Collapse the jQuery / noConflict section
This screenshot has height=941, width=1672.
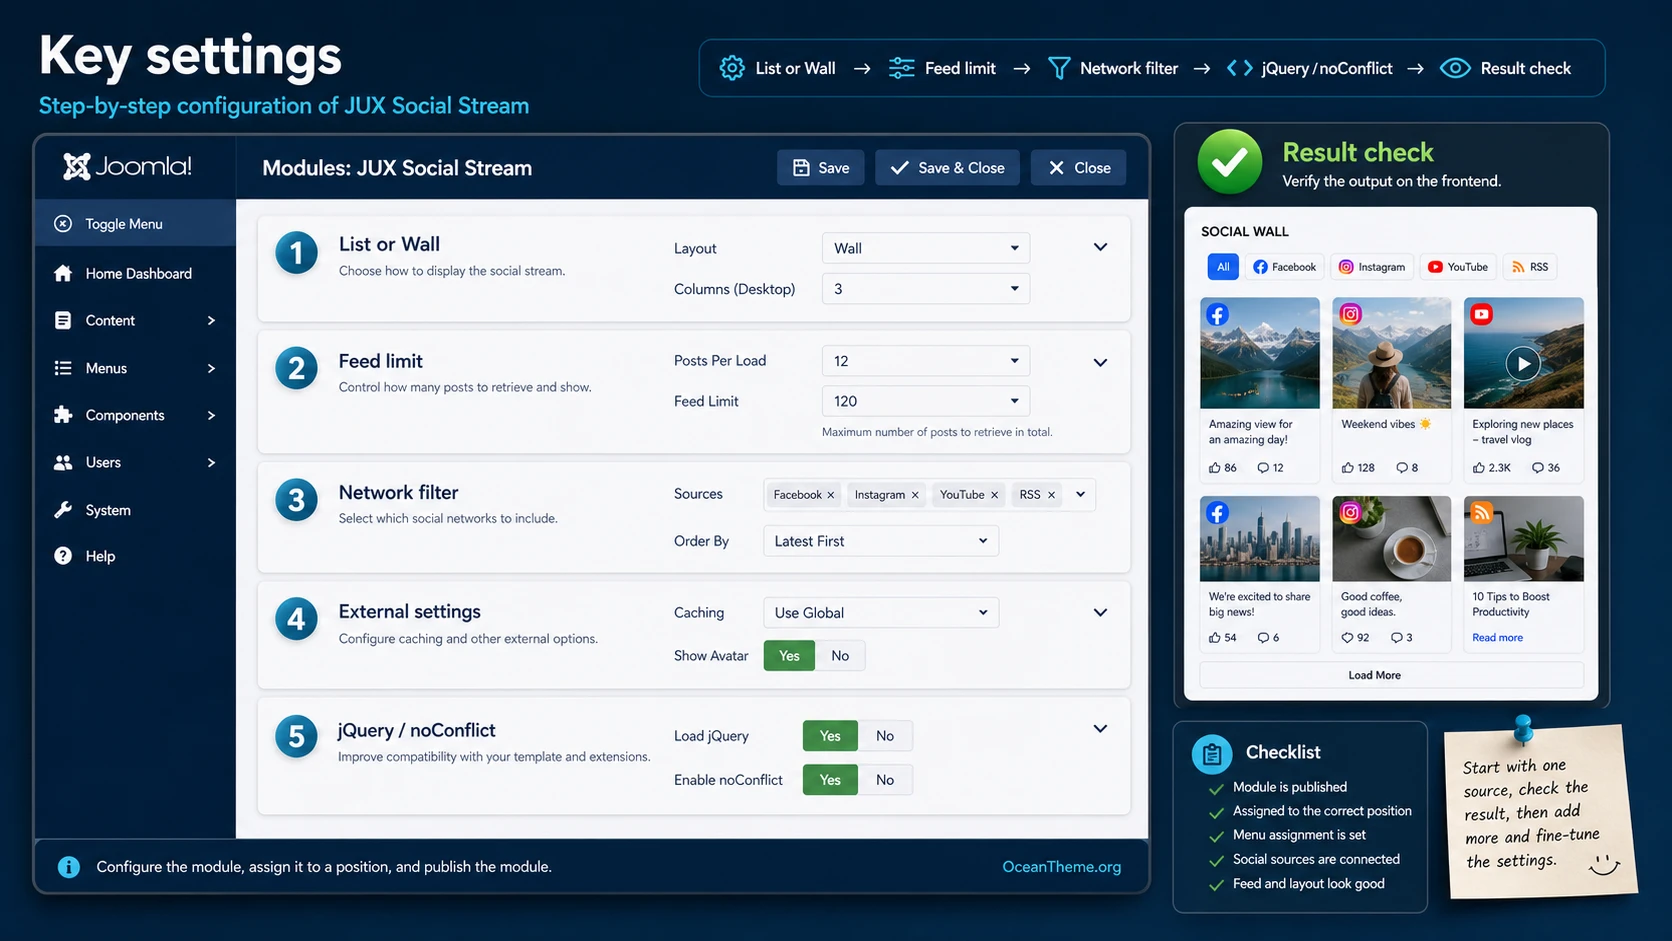[1100, 729]
